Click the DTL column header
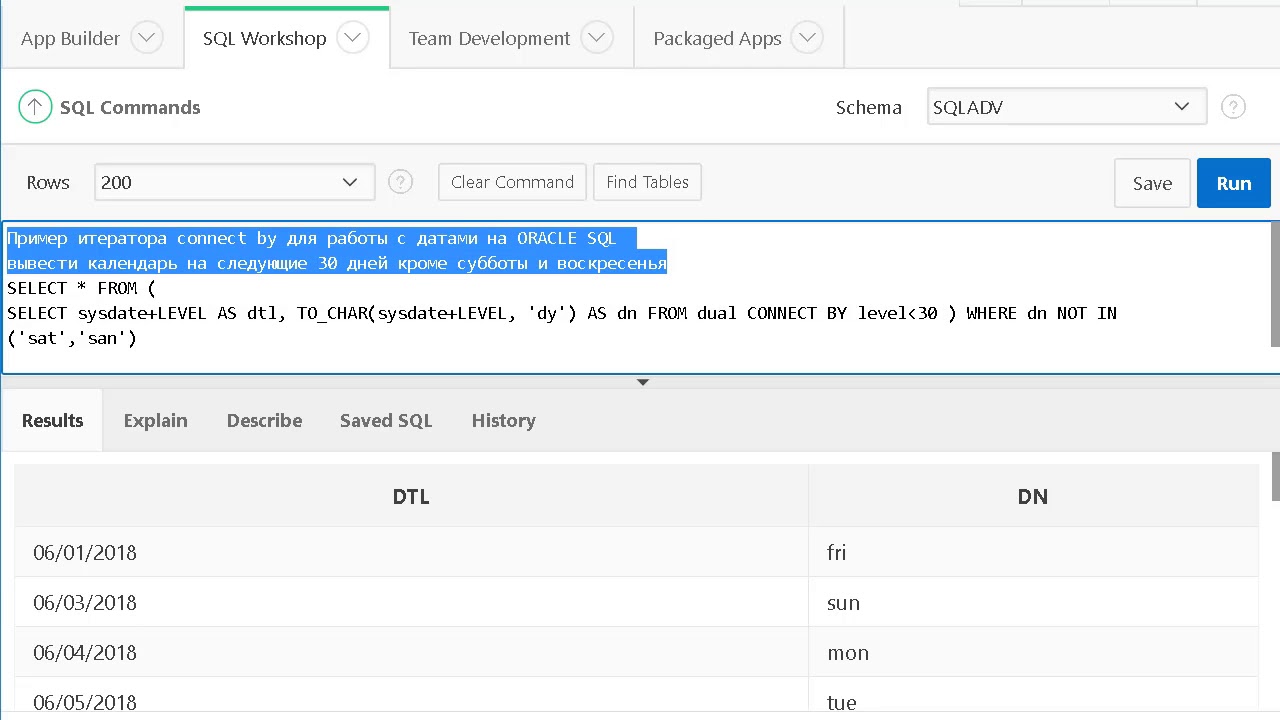The height and width of the screenshot is (720, 1280). (x=411, y=496)
